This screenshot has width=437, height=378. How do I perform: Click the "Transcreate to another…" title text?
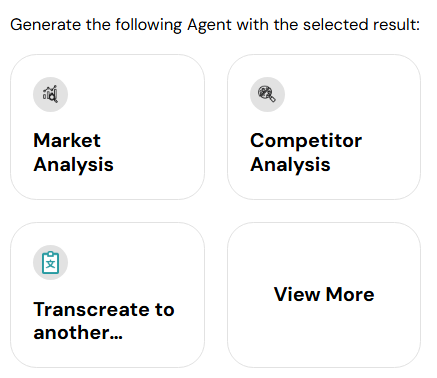pyautogui.click(x=104, y=321)
